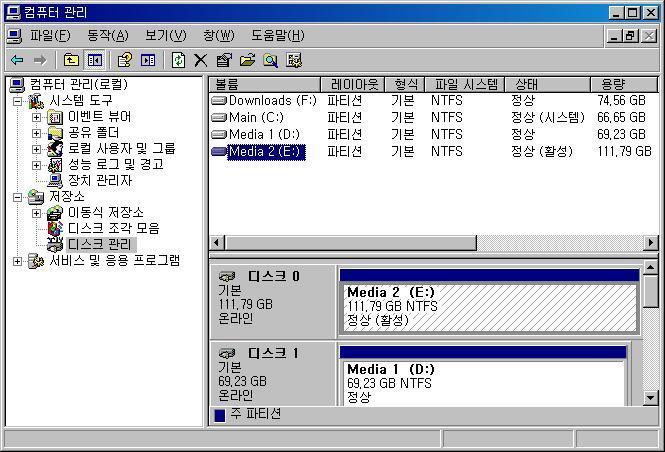The width and height of the screenshot is (665, 452).
Task: Click the action pane icon beside the Help icon
Action: (148, 60)
